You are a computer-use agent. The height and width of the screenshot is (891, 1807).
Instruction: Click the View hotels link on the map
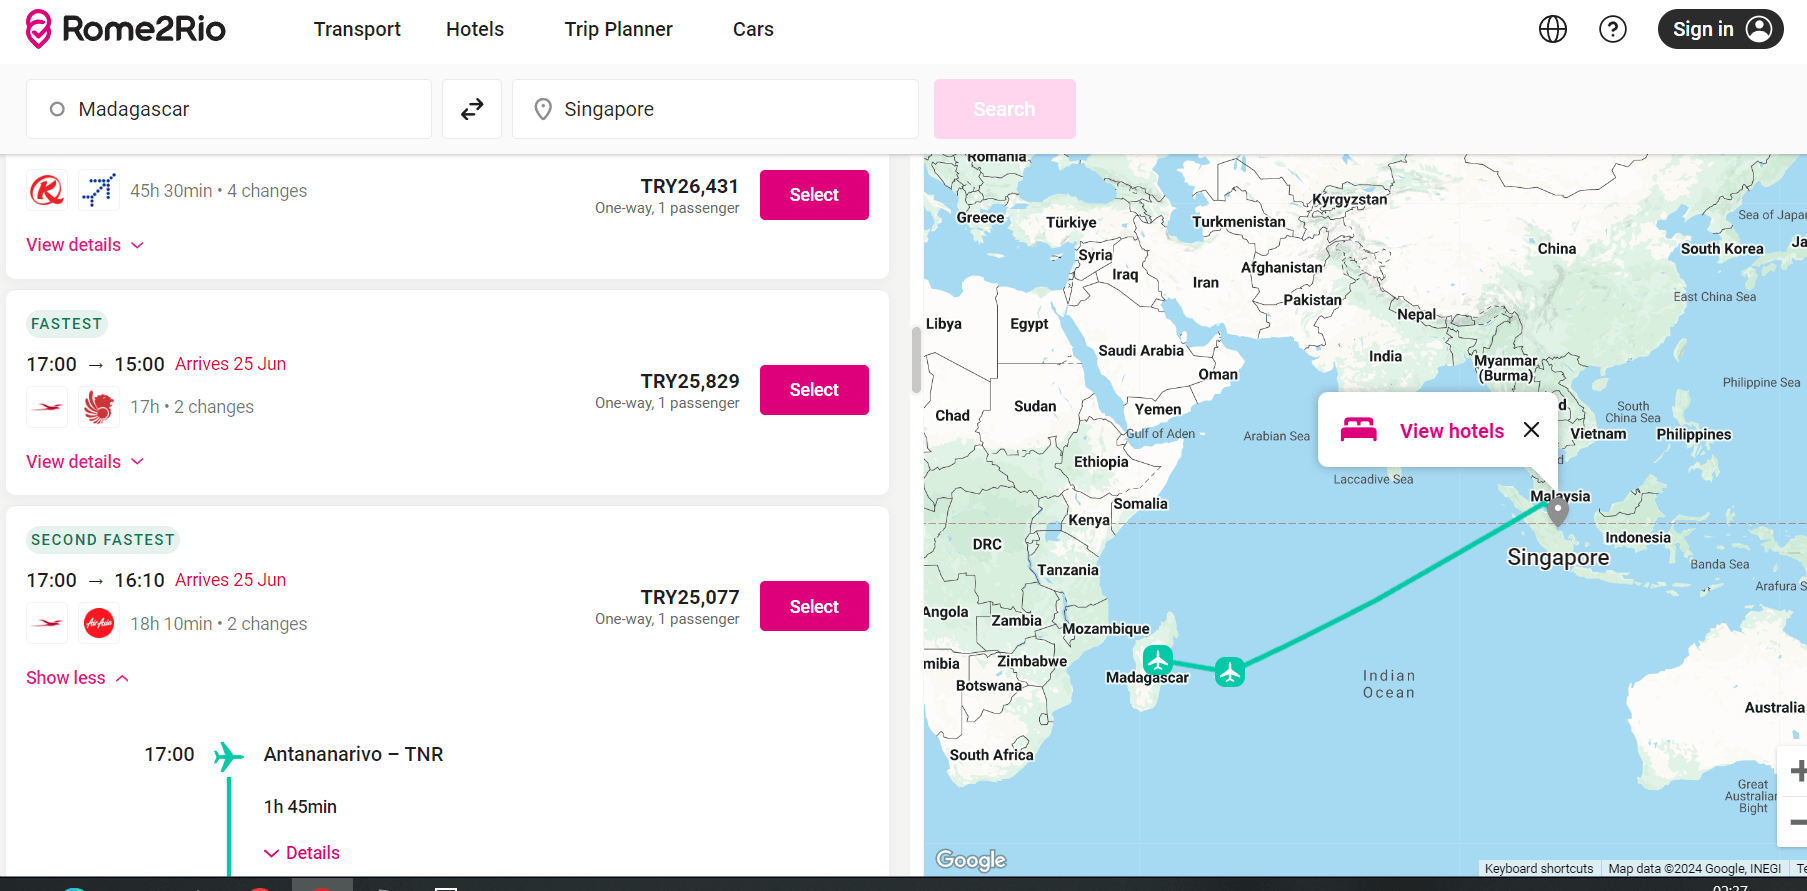pos(1451,431)
